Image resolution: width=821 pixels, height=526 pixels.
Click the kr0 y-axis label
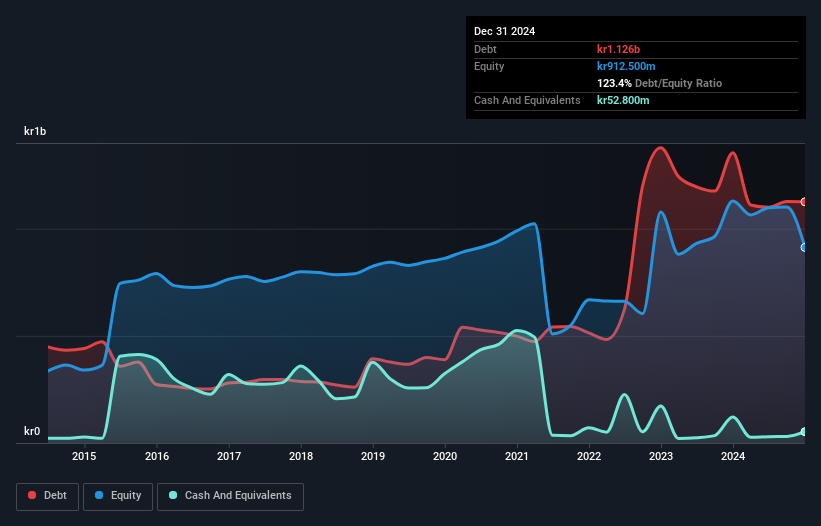click(x=32, y=431)
